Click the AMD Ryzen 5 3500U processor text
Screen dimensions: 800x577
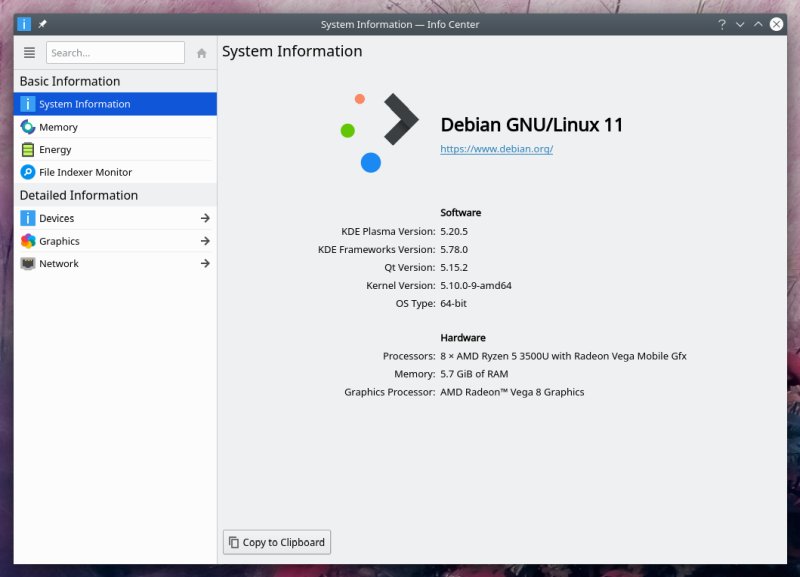click(563, 356)
